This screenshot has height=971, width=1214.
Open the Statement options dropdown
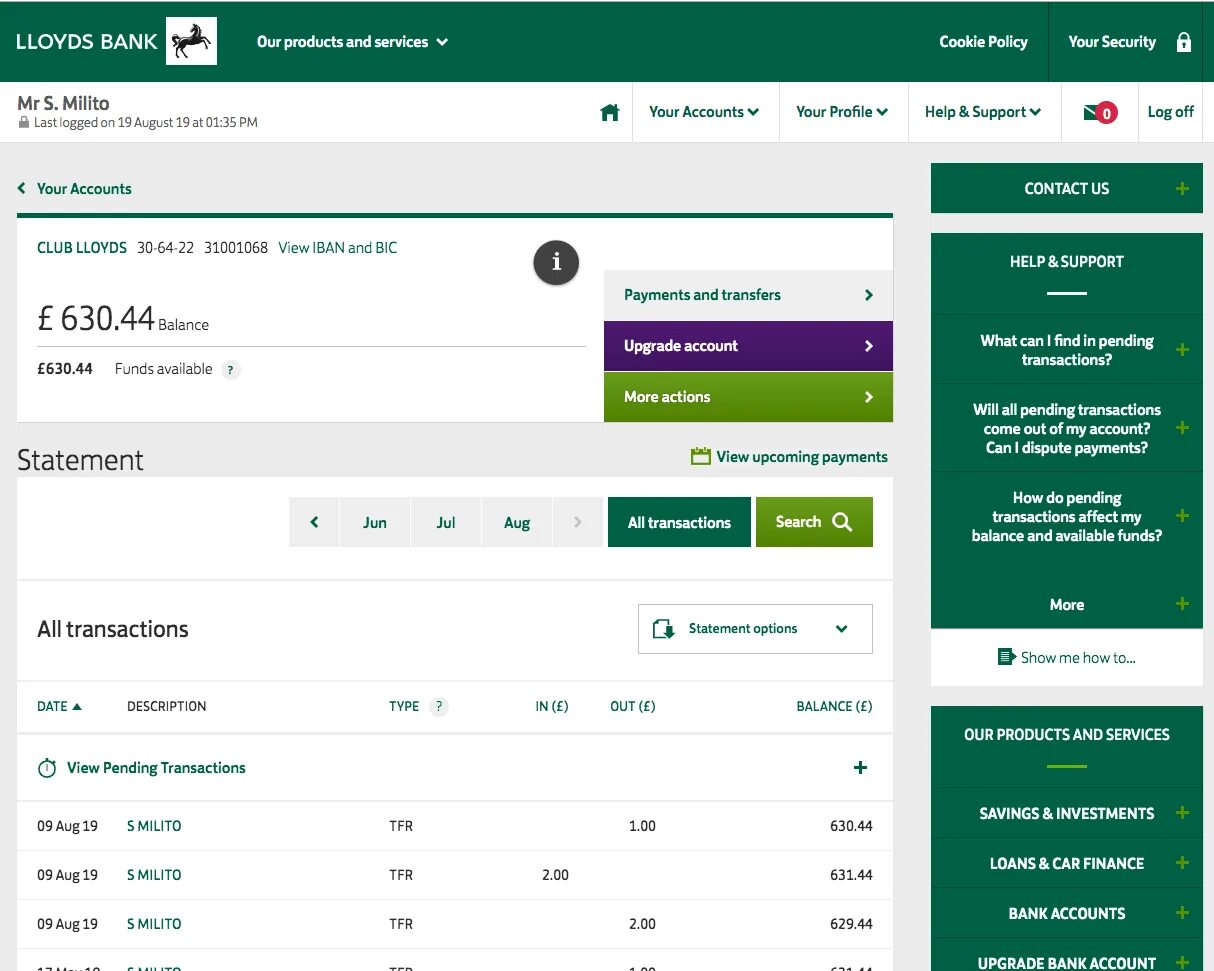pos(755,629)
